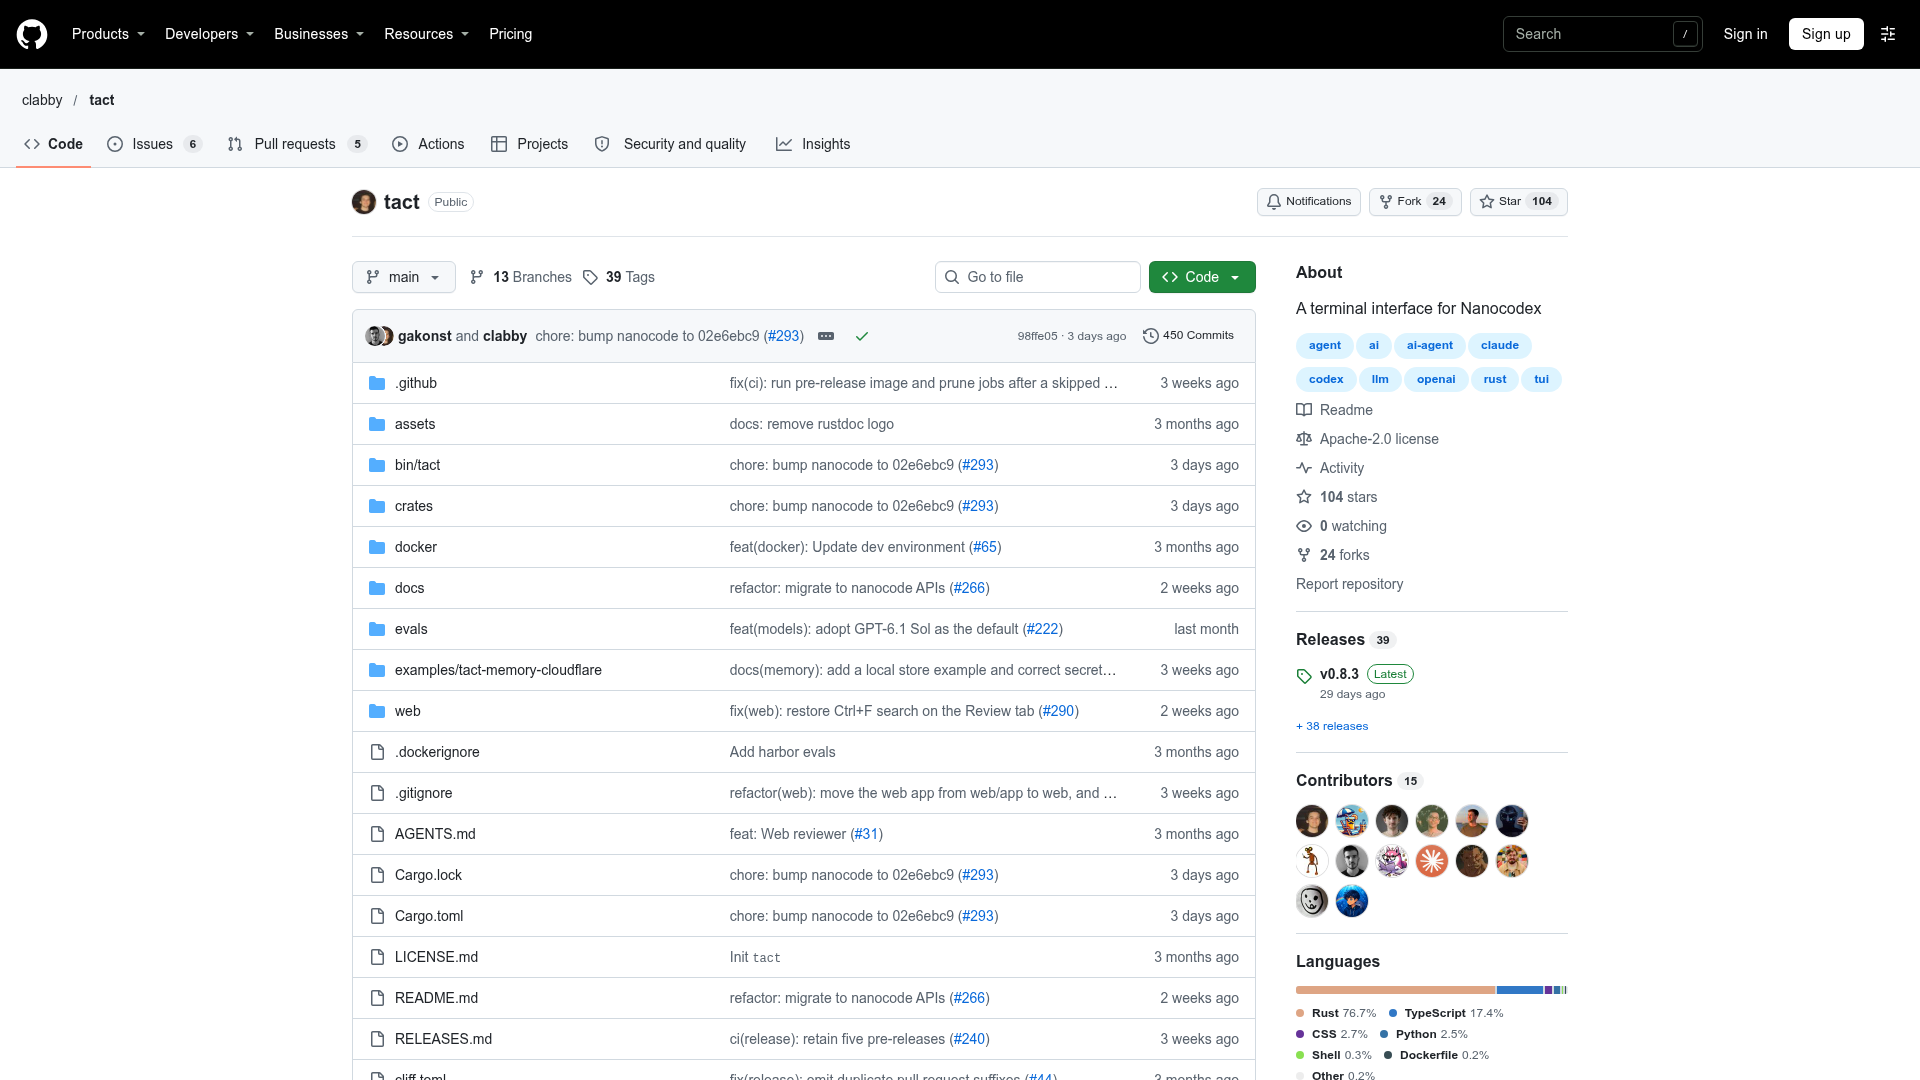
Task: Open the main branch dropdown
Action: [404, 277]
